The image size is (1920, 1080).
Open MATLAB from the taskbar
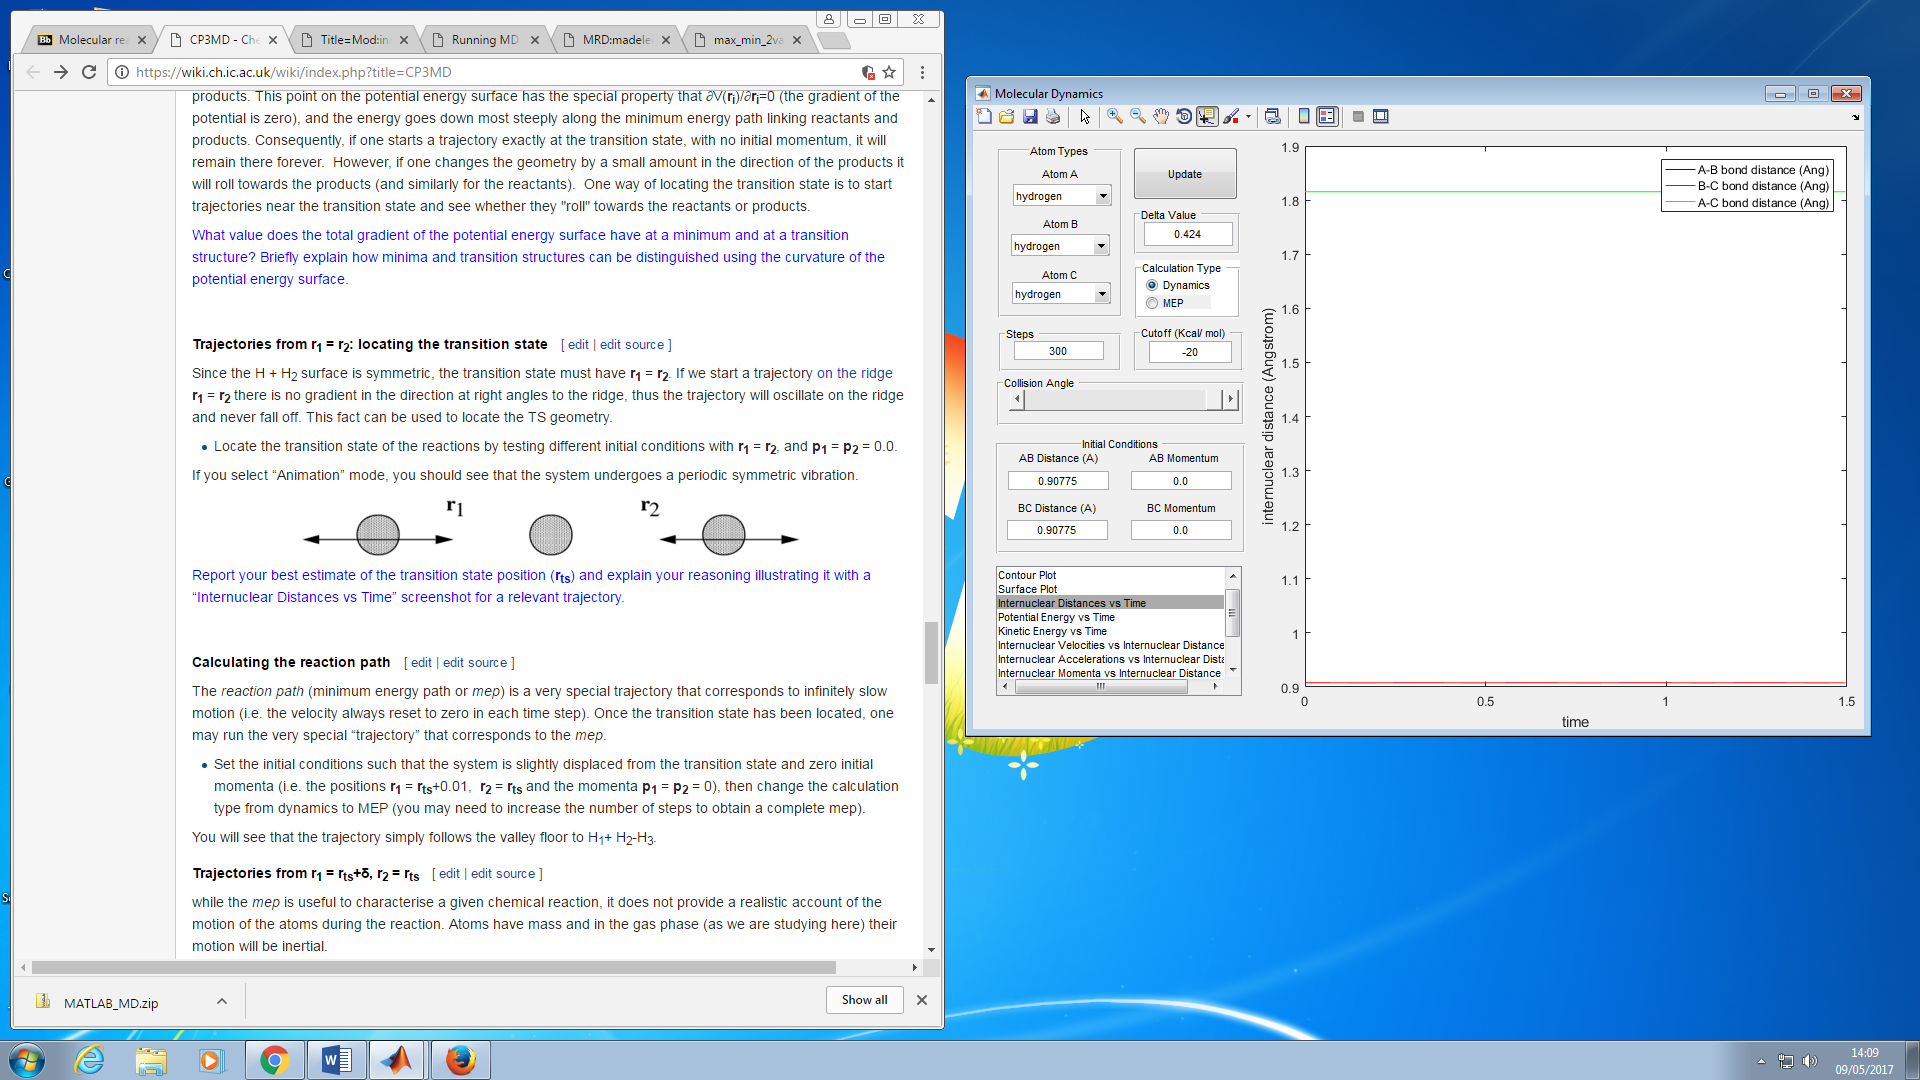pos(397,1060)
